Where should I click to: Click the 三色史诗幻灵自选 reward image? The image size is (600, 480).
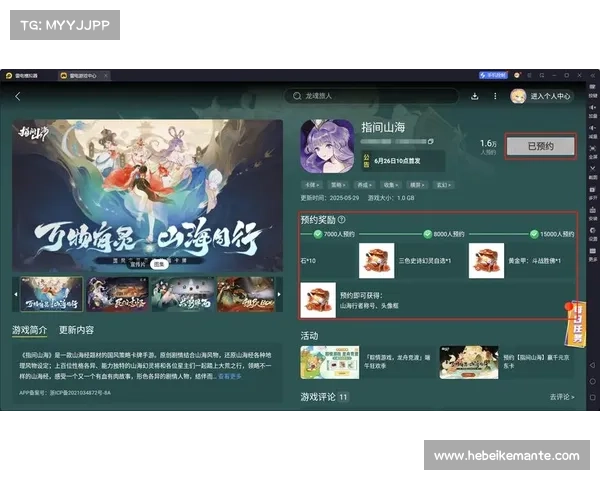click(x=377, y=261)
